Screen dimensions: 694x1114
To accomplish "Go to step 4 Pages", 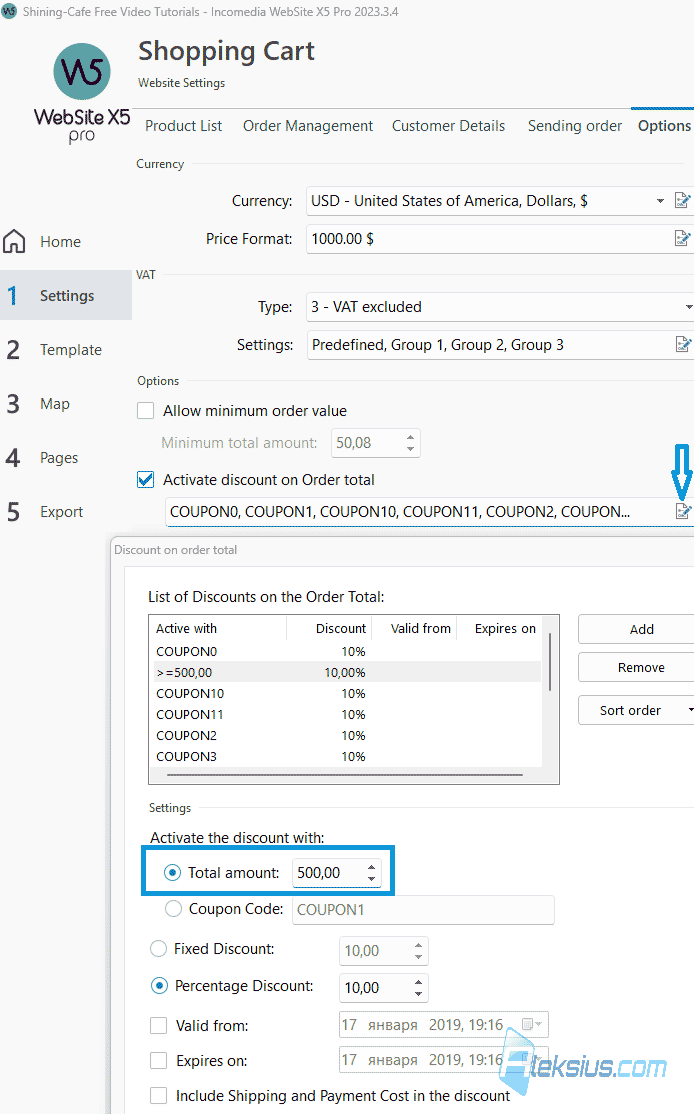I will click(x=66, y=458).
